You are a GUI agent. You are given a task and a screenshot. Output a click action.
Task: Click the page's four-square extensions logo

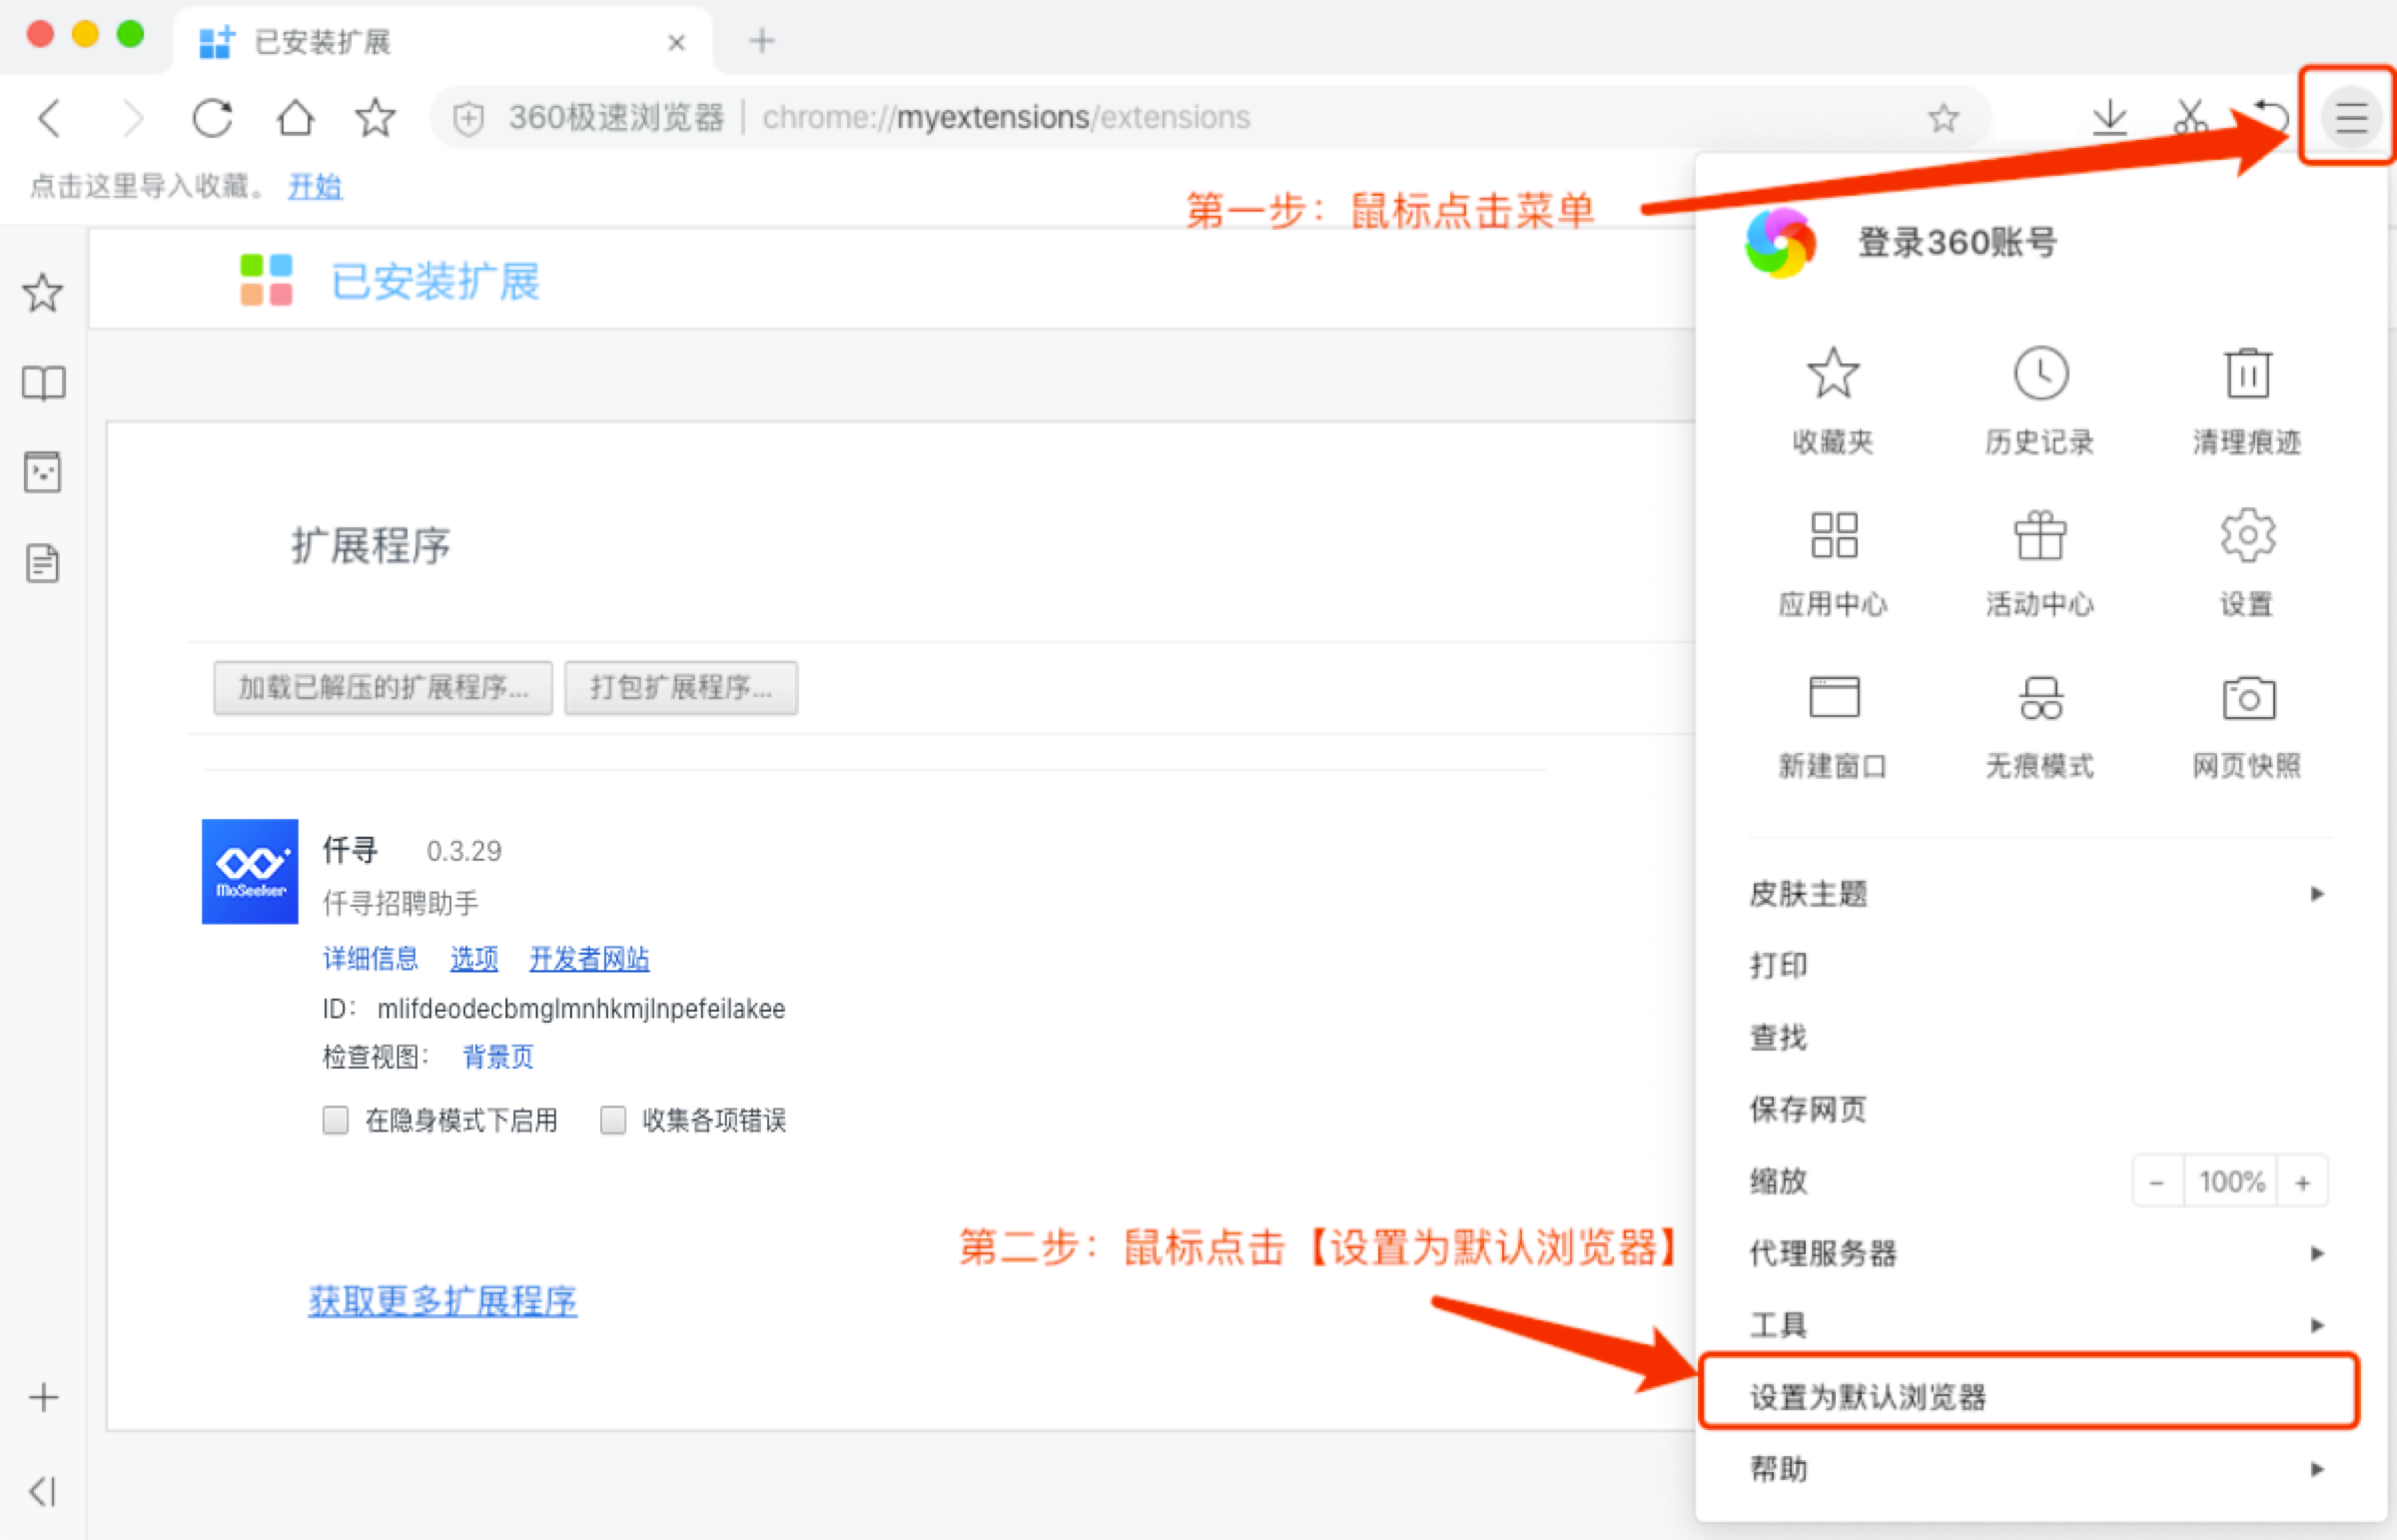click(x=266, y=280)
